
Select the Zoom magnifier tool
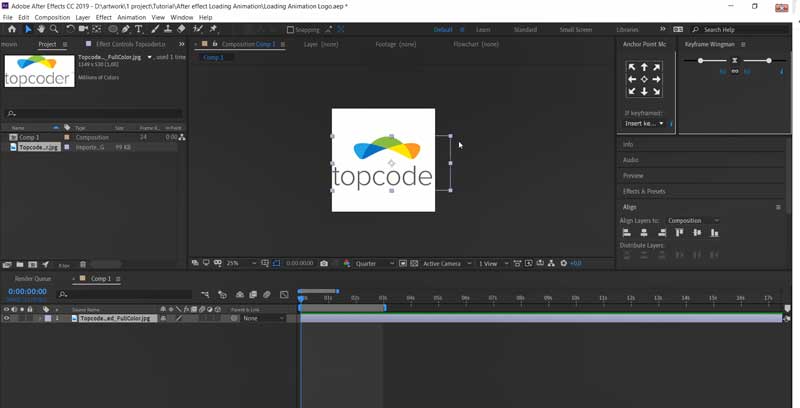click(54, 30)
